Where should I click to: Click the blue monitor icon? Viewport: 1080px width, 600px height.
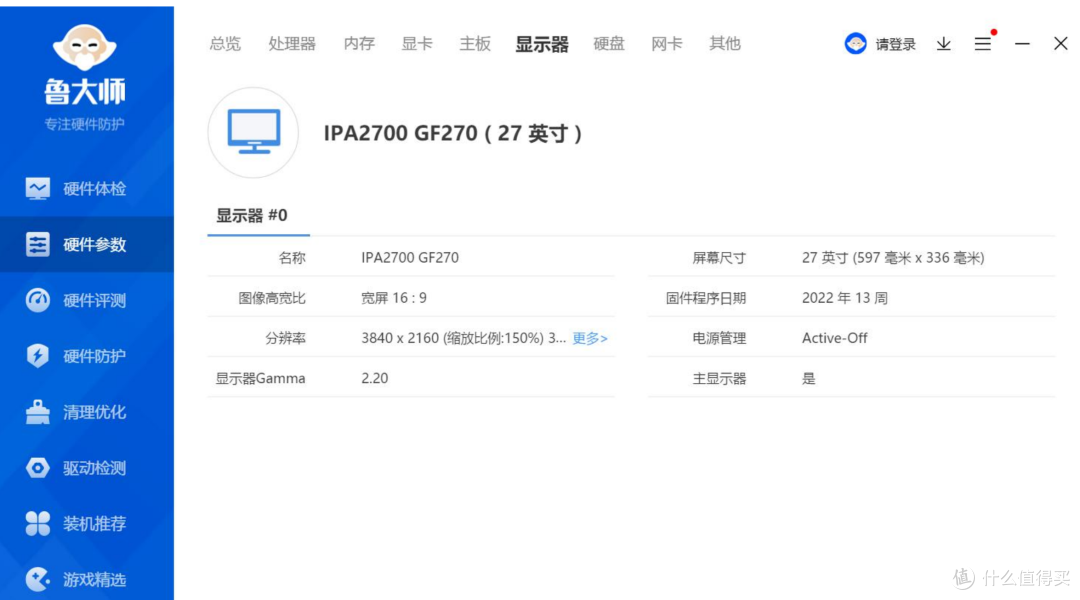tap(253, 132)
